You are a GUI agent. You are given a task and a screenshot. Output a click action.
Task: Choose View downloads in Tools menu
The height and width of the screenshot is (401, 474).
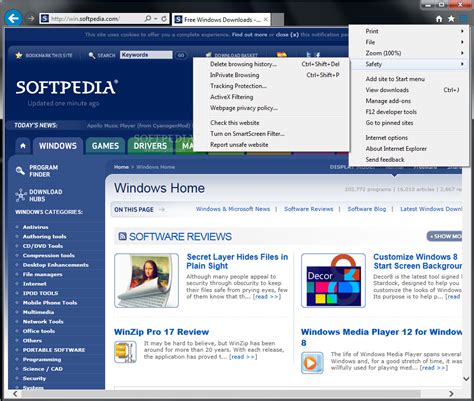[x=409, y=90]
